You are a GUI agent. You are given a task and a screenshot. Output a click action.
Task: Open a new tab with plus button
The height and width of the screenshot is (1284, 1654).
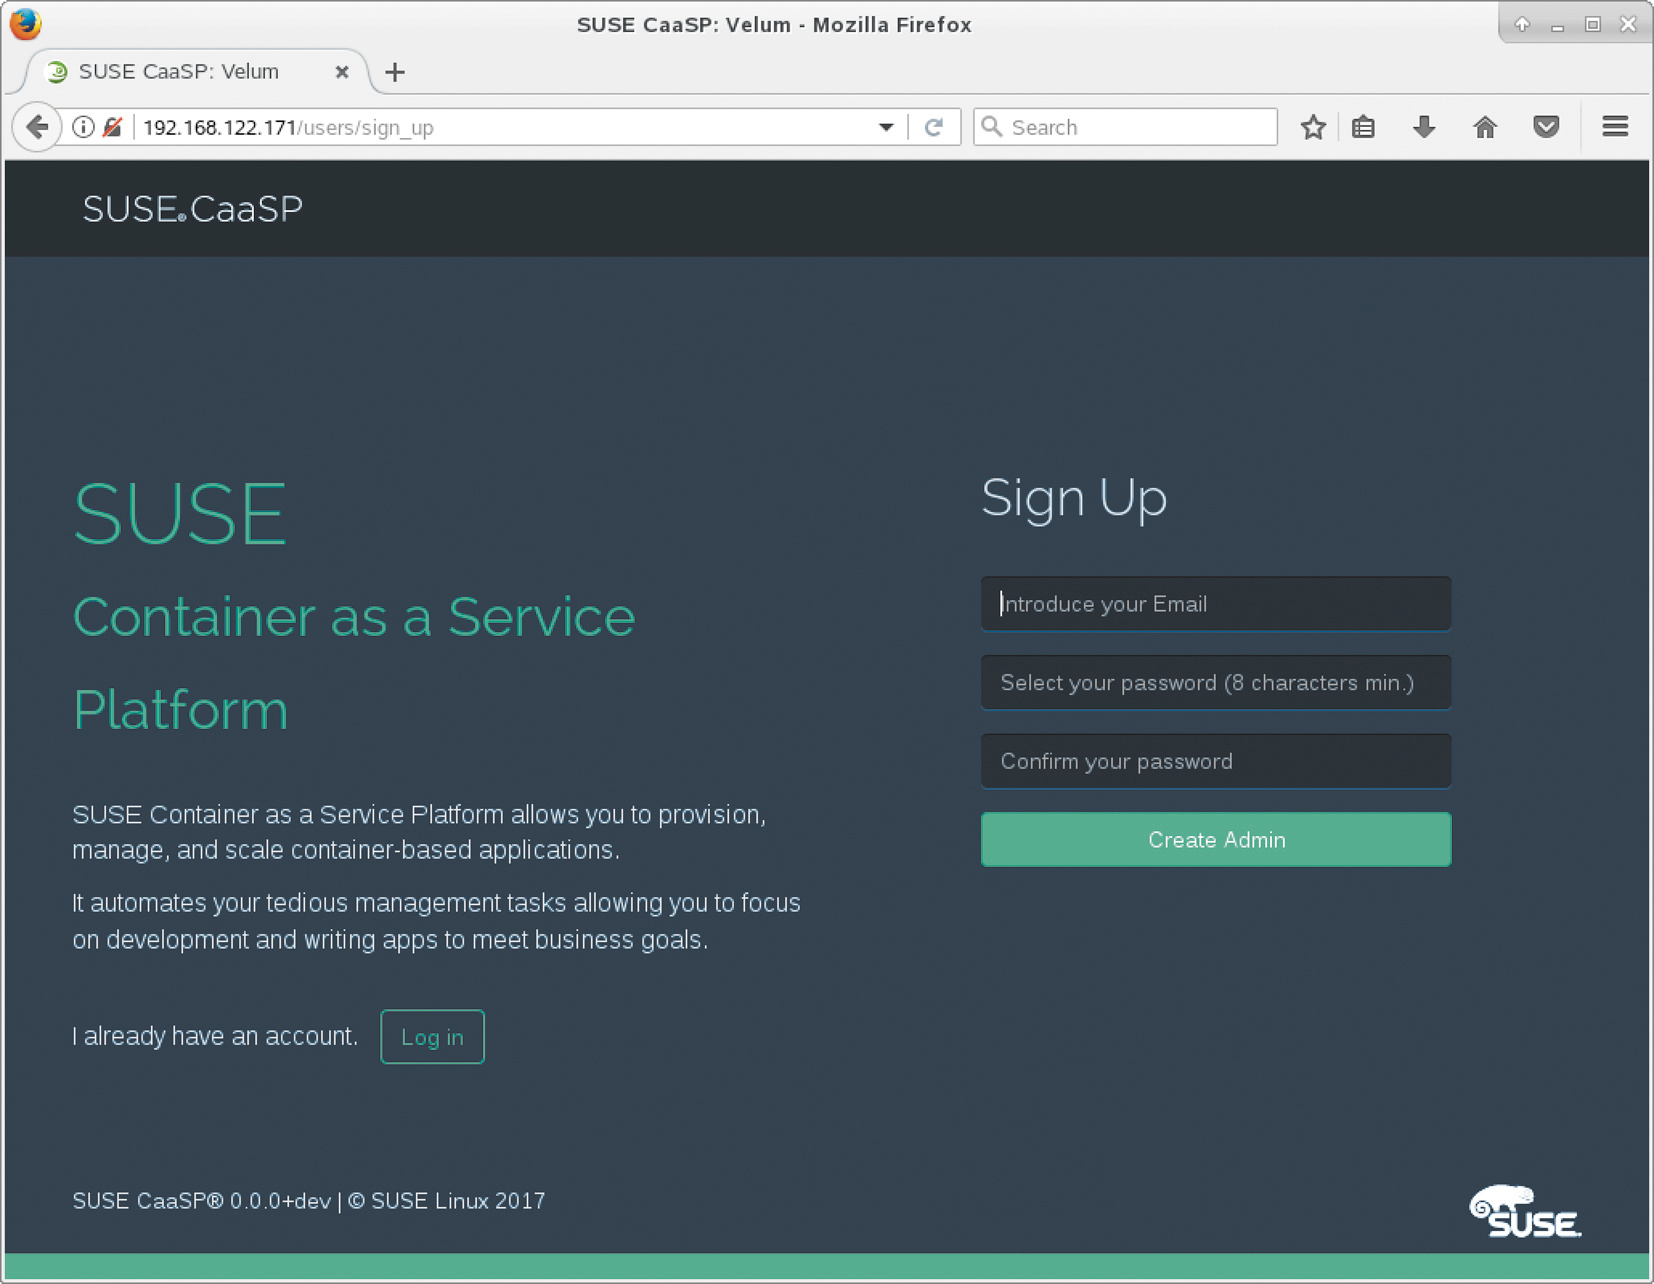tap(395, 72)
